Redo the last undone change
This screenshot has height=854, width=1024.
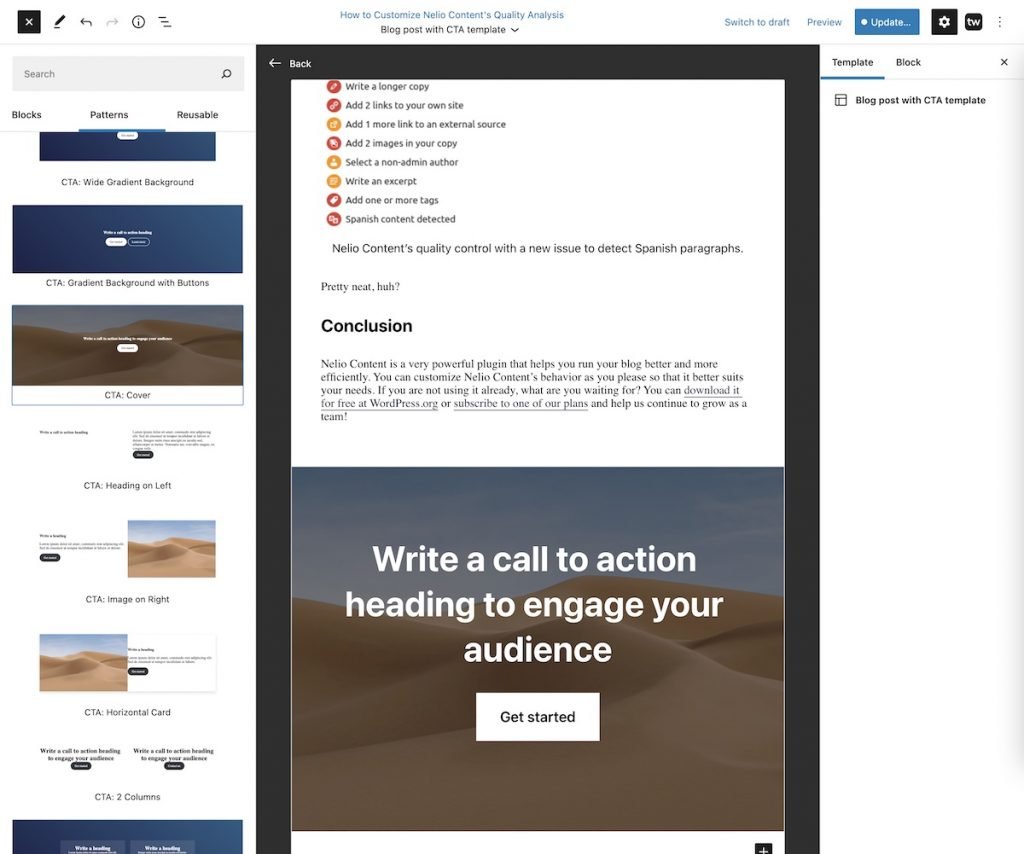tap(112, 22)
